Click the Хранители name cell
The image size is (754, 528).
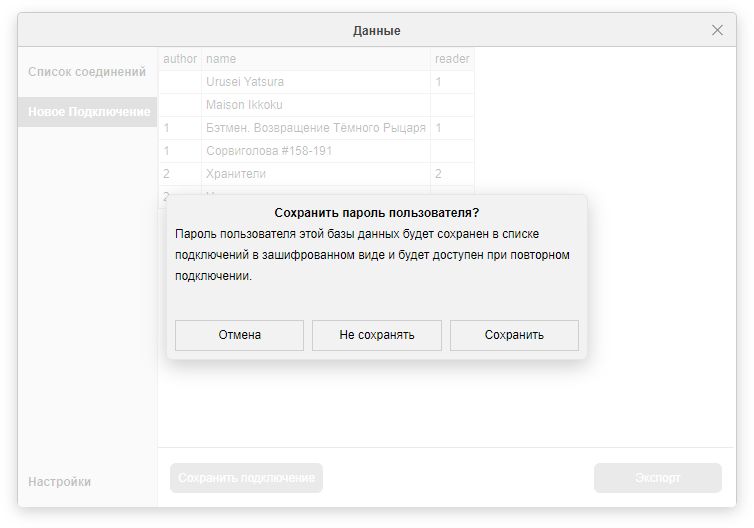pyautogui.click(x=236, y=174)
